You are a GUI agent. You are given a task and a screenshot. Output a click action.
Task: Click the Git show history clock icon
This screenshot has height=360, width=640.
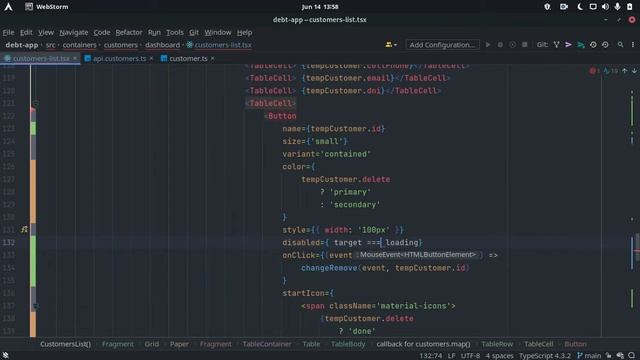coord(593,44)
